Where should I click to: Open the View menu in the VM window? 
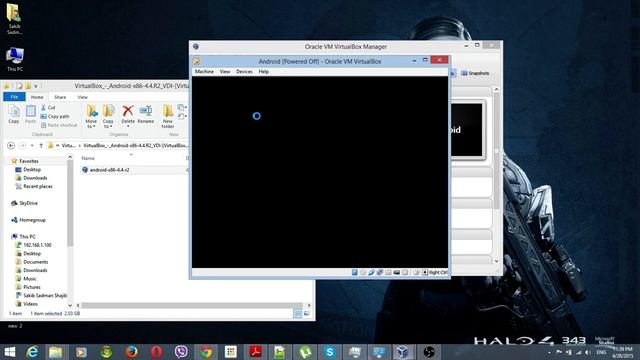pyautogui.click(x=225, y=71)
